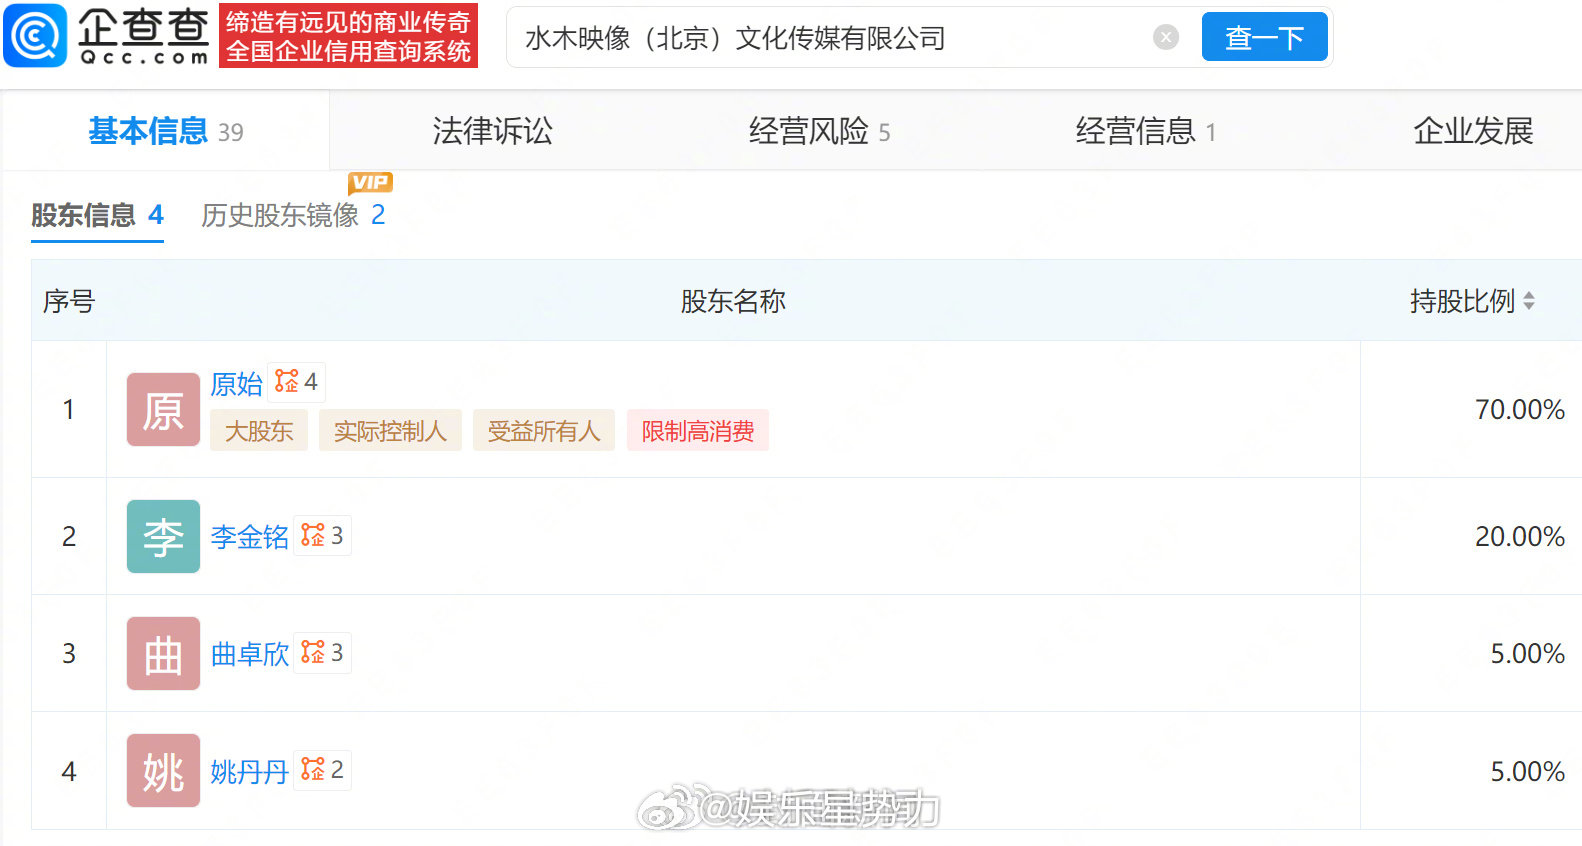The width and height of the screenshot is (1582, 846).
Task: Click the related-companies icon next to 曲卓欣
Action: [313, 653]
